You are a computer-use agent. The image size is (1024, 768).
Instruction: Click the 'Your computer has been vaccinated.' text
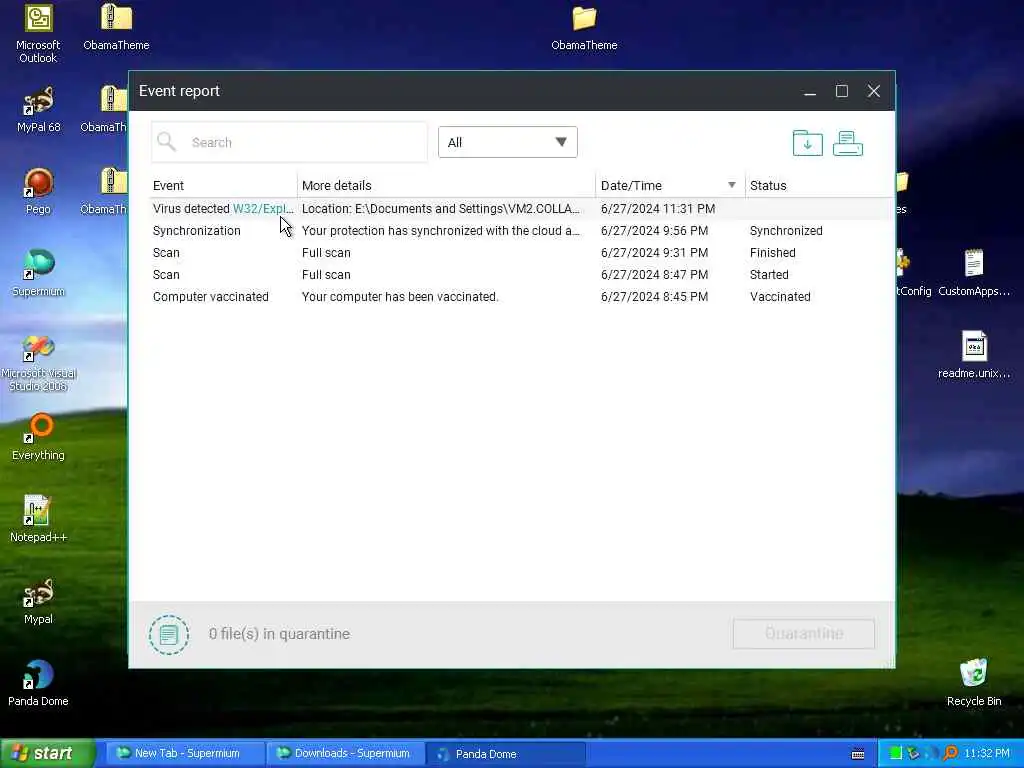[400, 296]
